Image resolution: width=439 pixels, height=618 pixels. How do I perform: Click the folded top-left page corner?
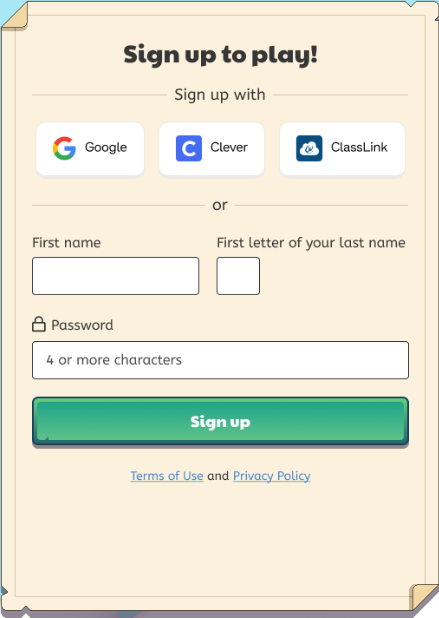point(15,17)
